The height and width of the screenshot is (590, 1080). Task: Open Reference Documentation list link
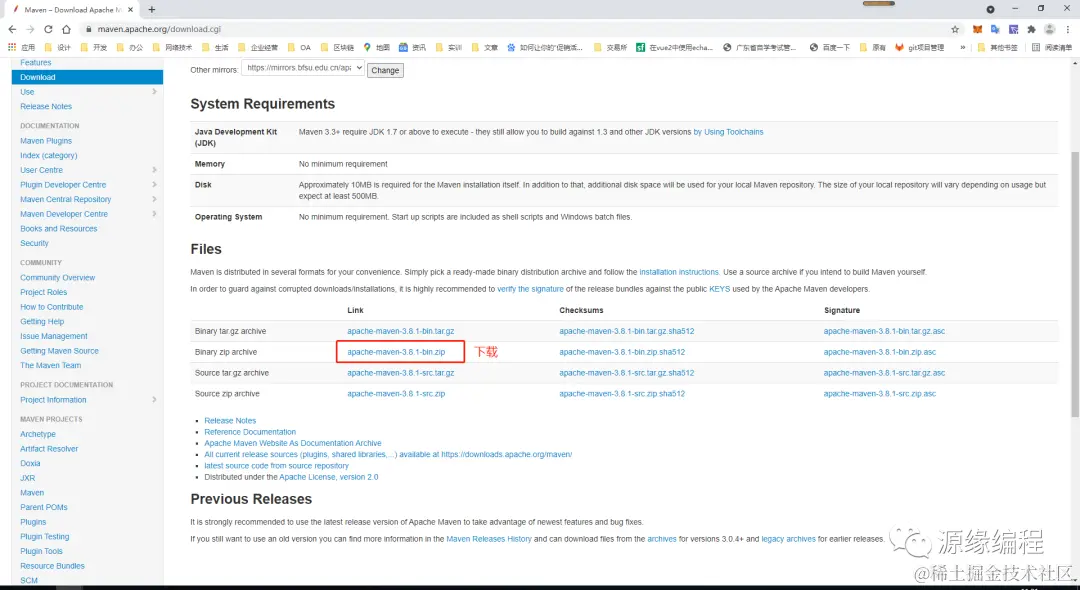tap(250, 432)
